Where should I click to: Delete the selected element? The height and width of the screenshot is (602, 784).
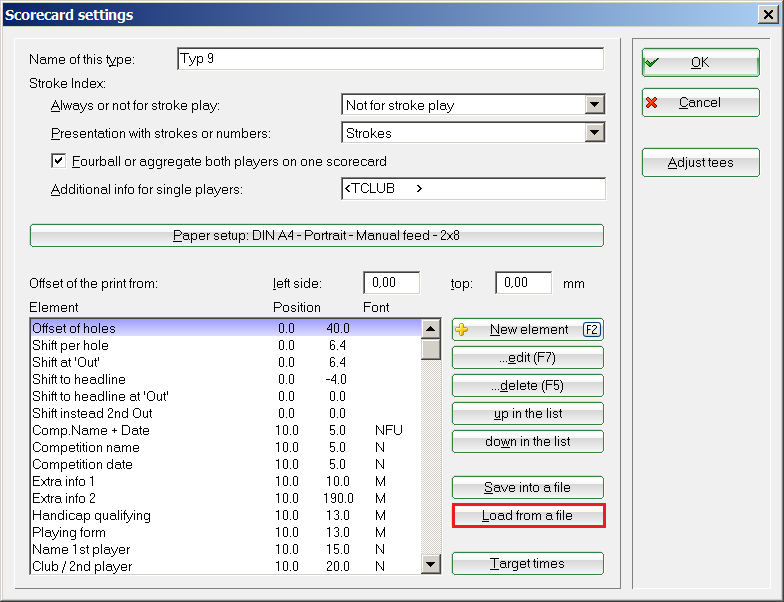[x=527, y=386]
